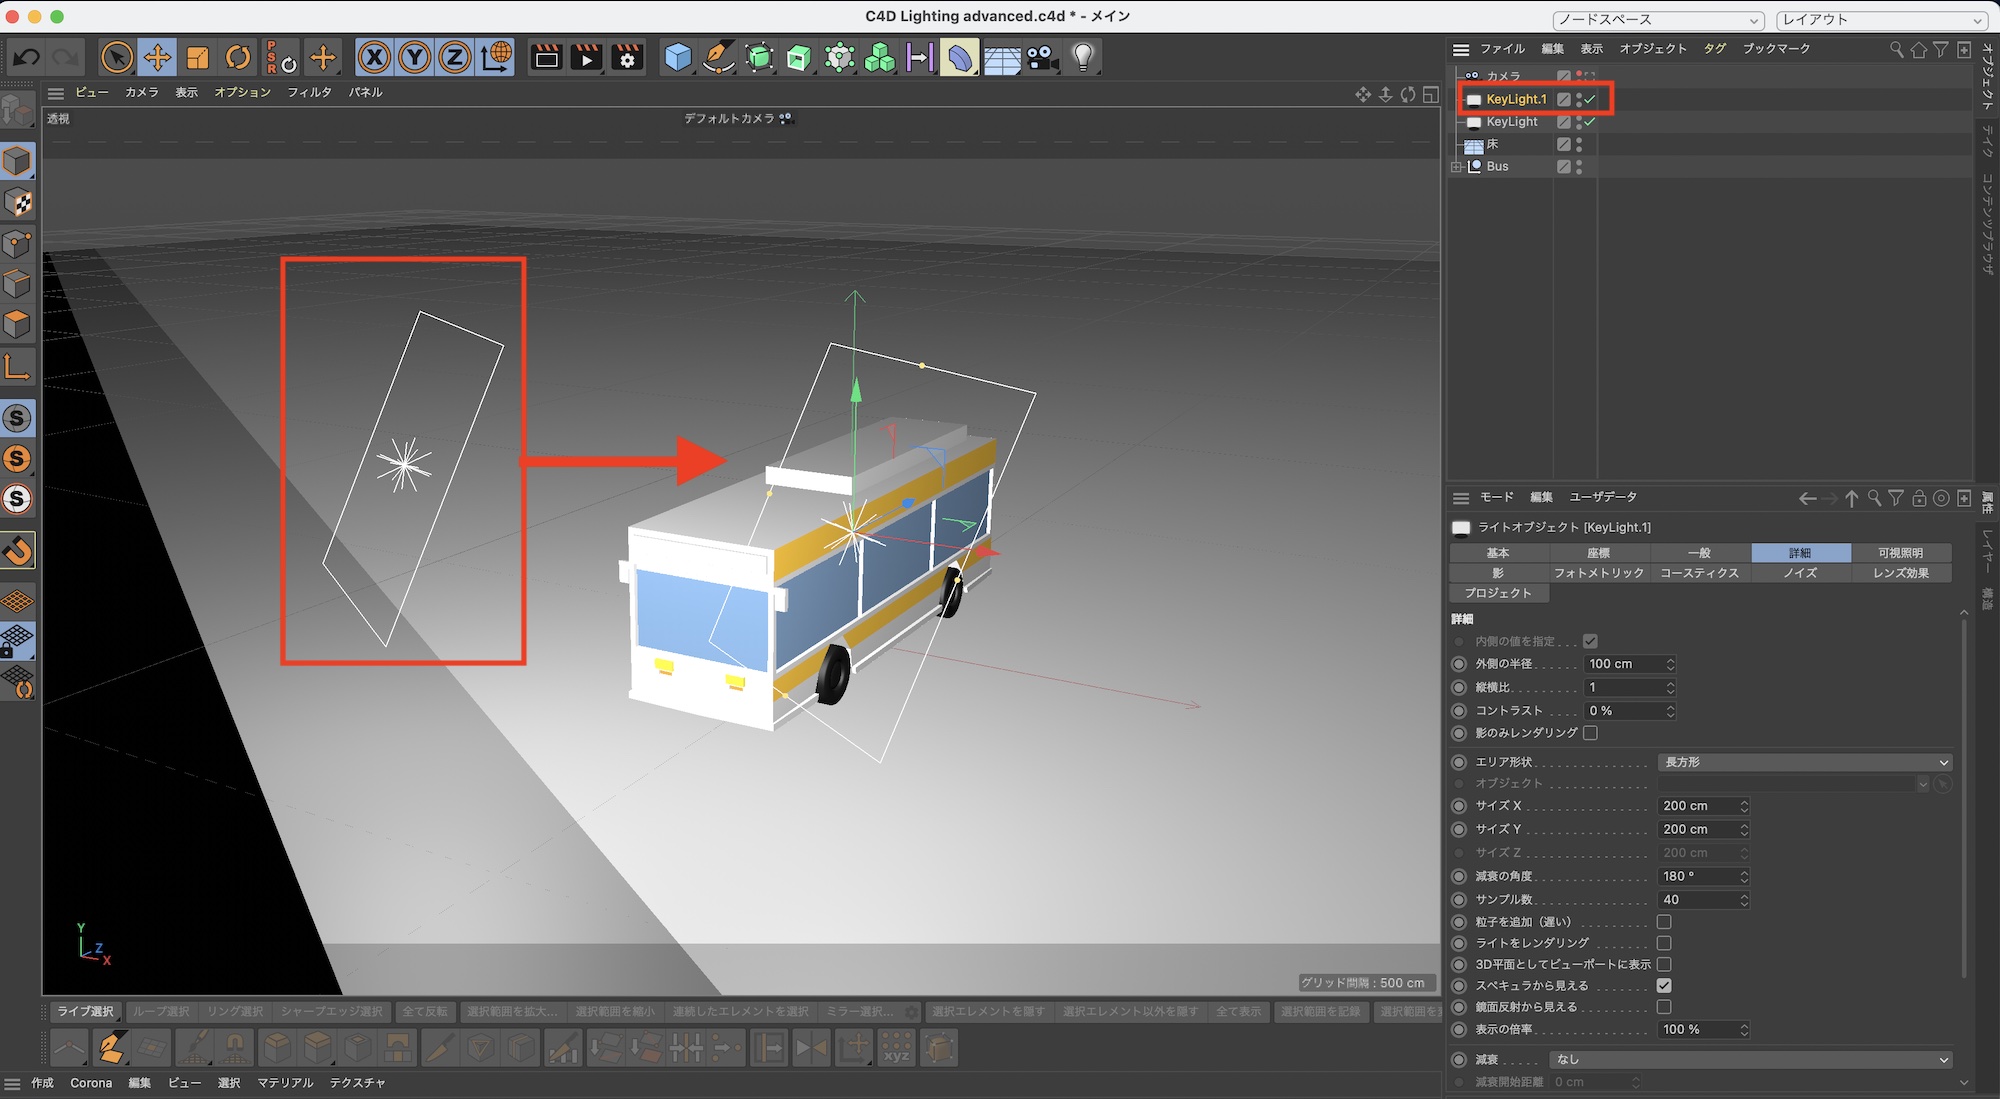Open the フィルタ viewport menu
Image resolution: width=2000 pixels, height=1099 pixels.
(x=309, y=92)
